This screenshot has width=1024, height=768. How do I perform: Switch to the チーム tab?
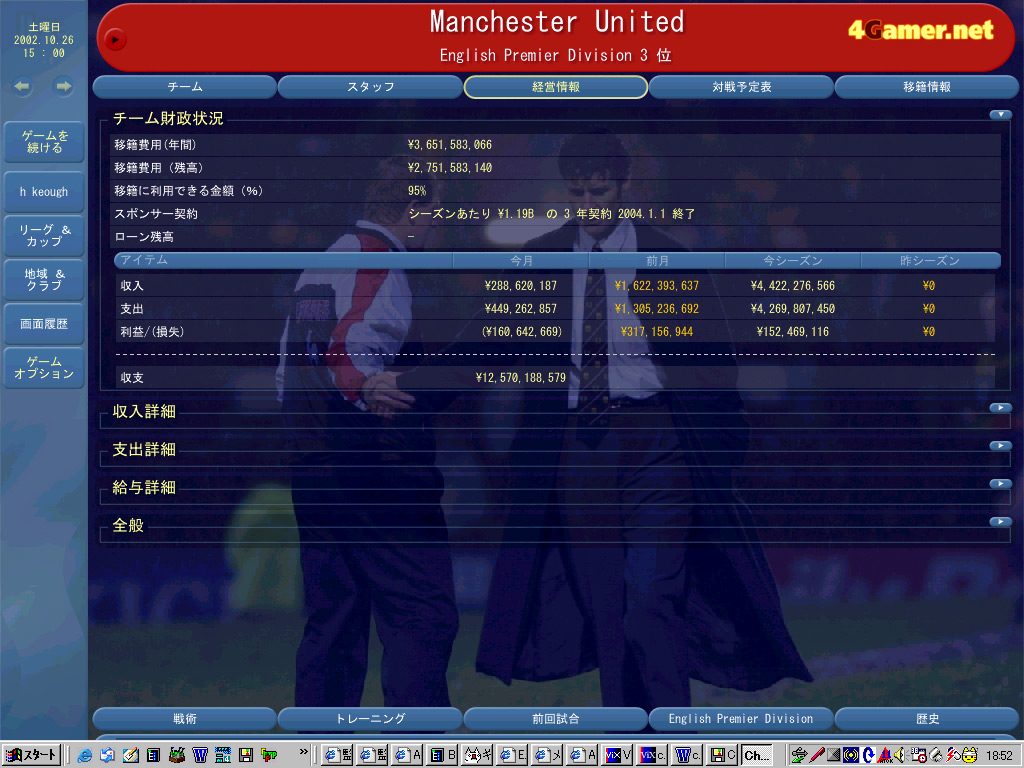185,87
